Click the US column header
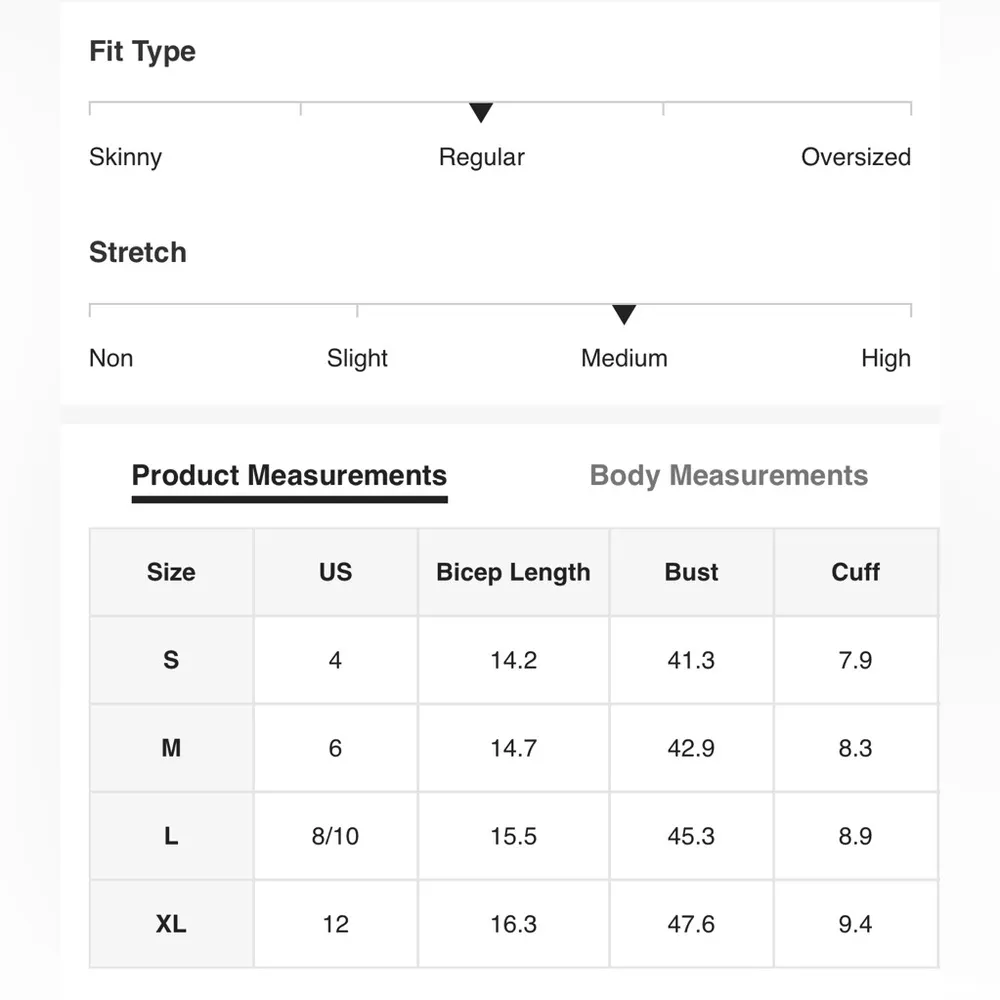The width and height of the screenshot is (1000, 1000). click(x=335, y=572)
